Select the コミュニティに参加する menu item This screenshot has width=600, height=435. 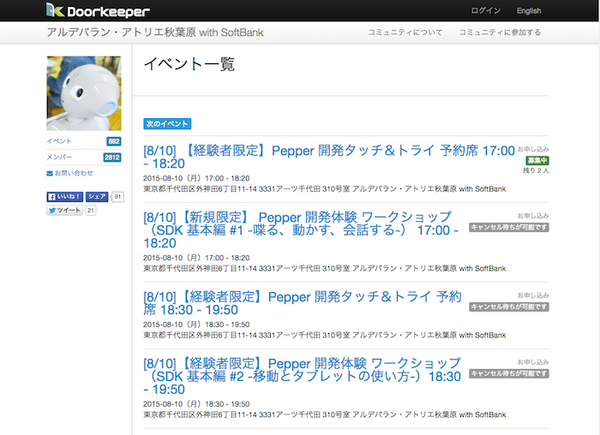(x=499, y=33)
